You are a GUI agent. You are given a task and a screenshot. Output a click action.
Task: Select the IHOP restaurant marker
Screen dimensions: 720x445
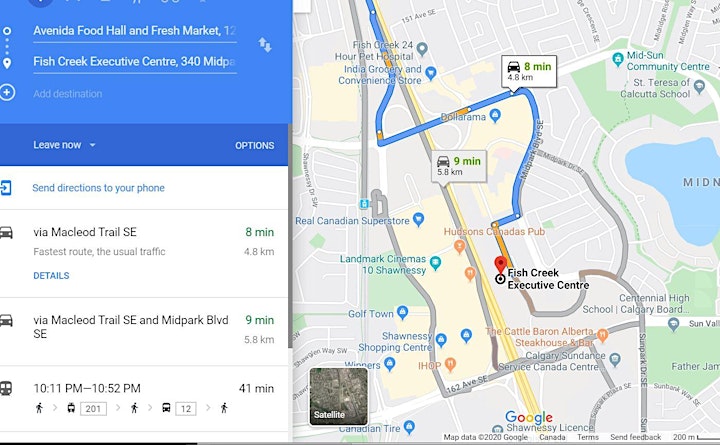pos(450,365)
